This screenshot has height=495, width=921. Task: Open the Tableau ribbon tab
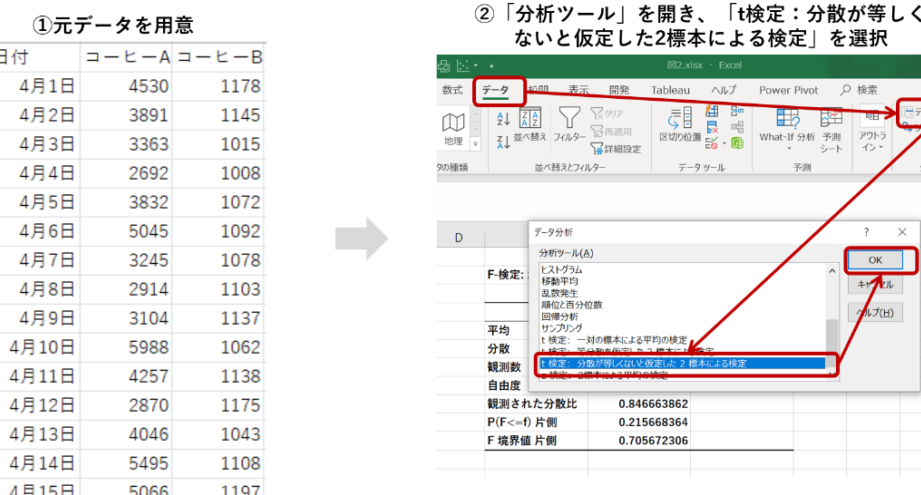pos(670,90)
